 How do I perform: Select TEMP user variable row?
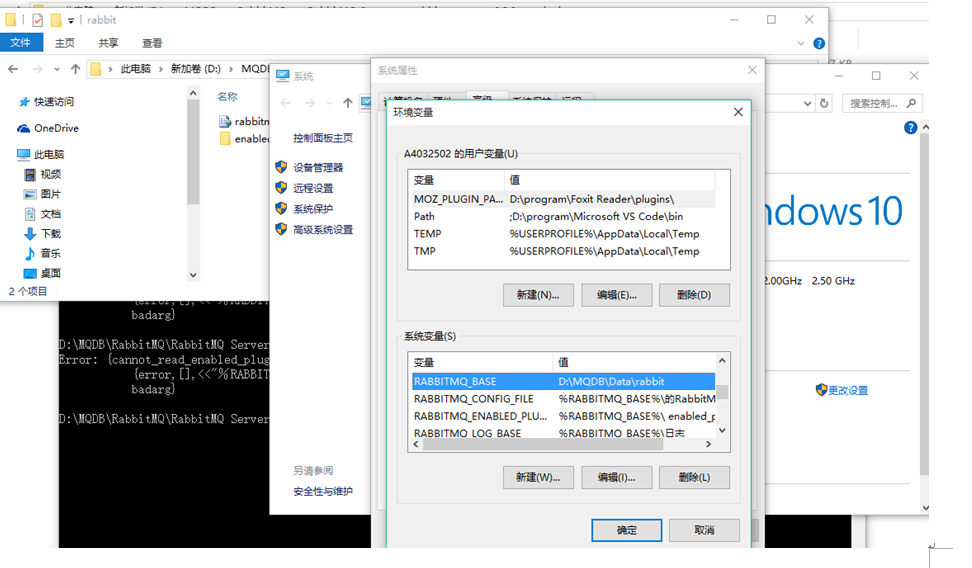(x=563, y=234)
